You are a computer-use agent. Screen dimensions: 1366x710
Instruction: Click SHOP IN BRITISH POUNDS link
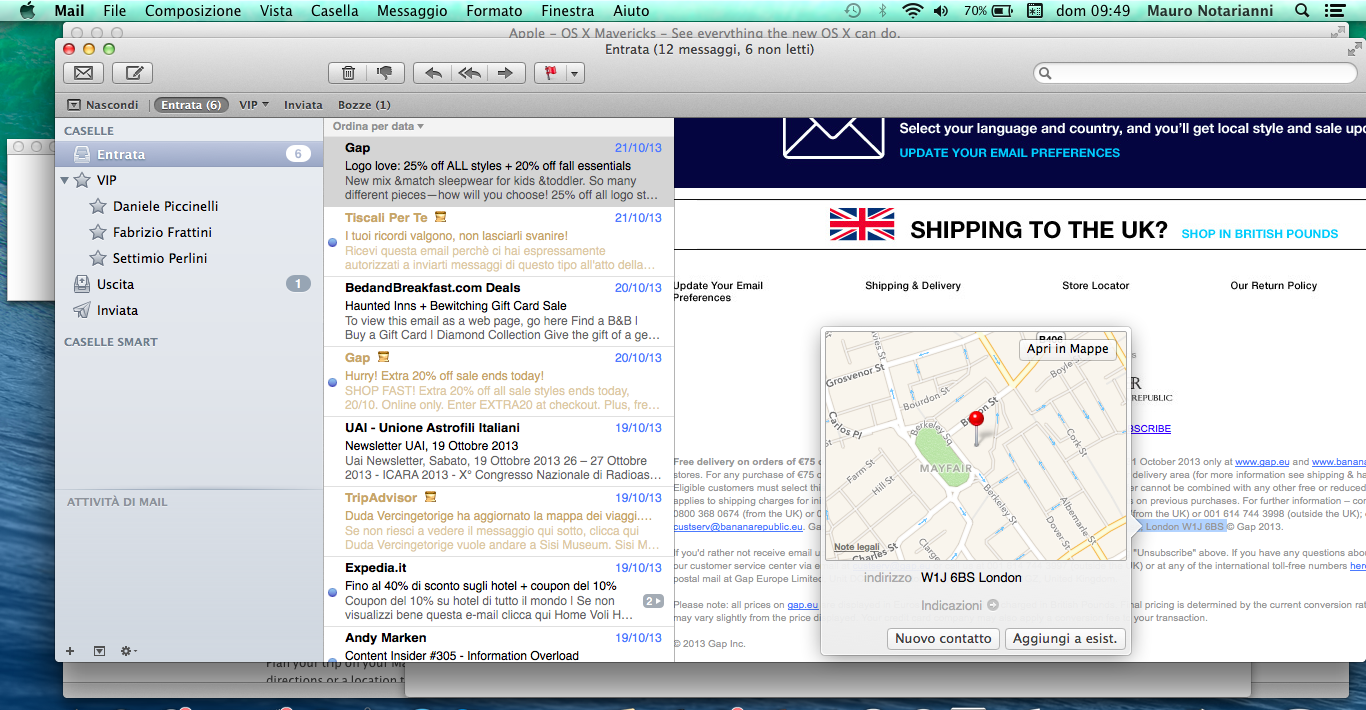pyautogui.click(x=1259, y=234)
